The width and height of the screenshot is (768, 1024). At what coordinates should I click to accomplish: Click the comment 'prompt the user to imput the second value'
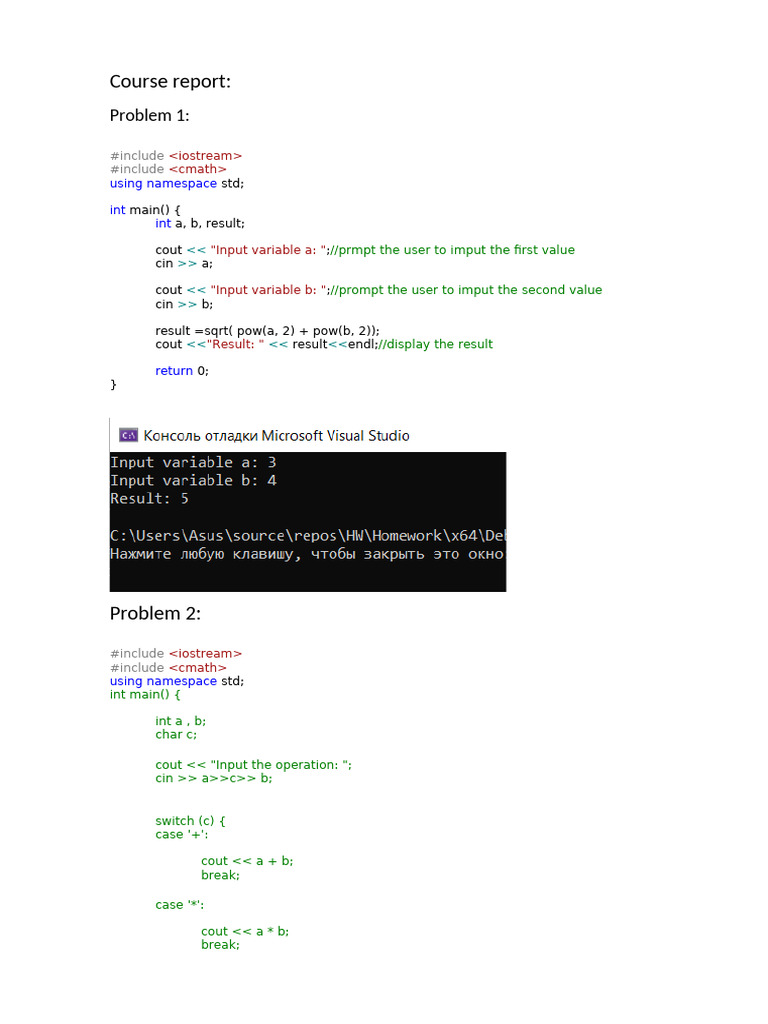[x=470, y=290]
